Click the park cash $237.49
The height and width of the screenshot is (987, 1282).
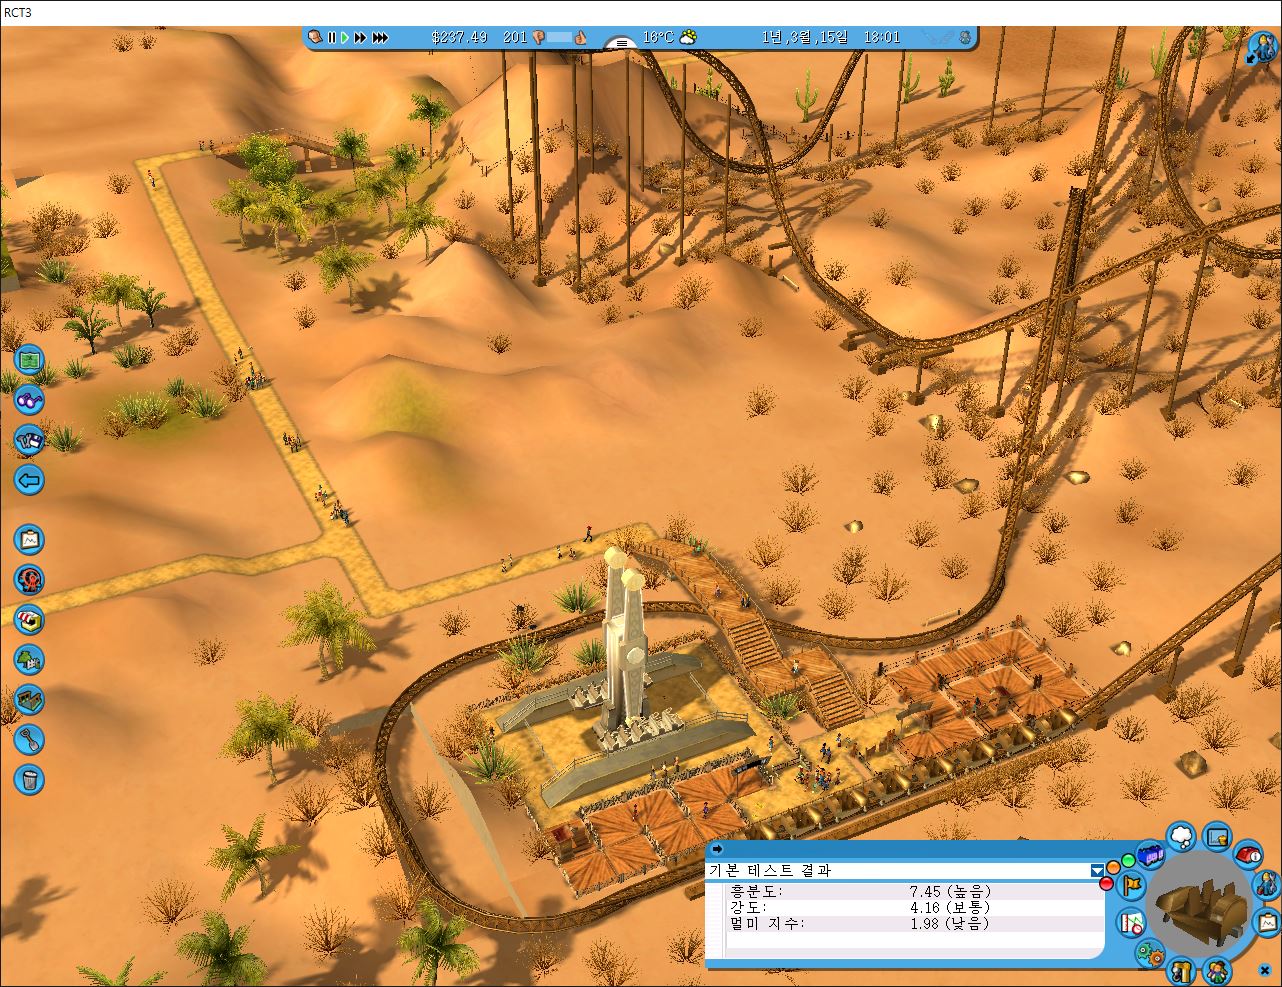pos(459,37)
